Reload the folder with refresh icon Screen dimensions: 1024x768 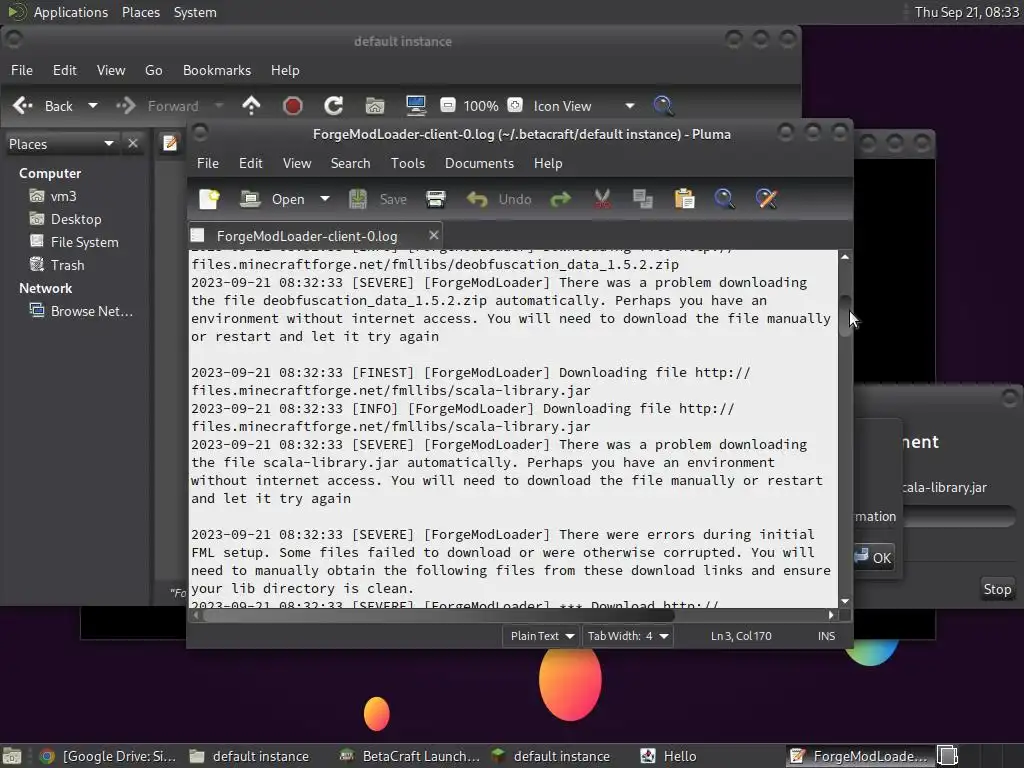334,106
